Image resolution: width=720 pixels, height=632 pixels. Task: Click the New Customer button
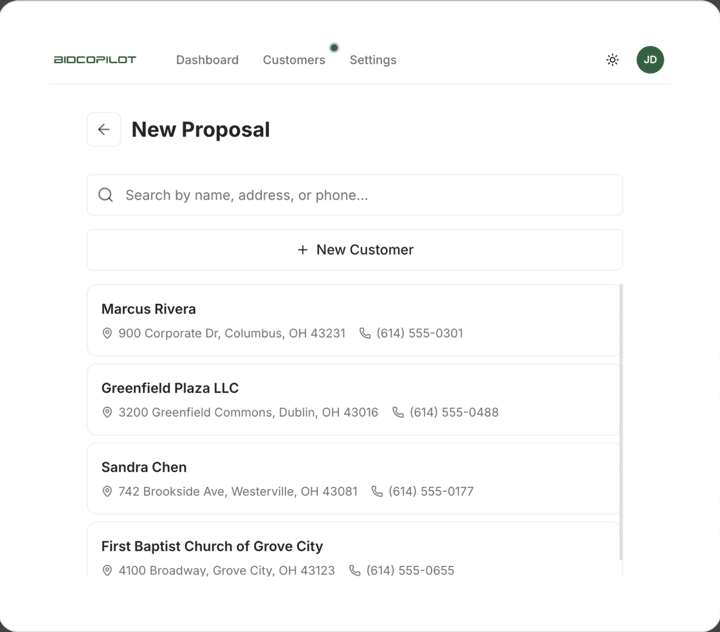354,250
